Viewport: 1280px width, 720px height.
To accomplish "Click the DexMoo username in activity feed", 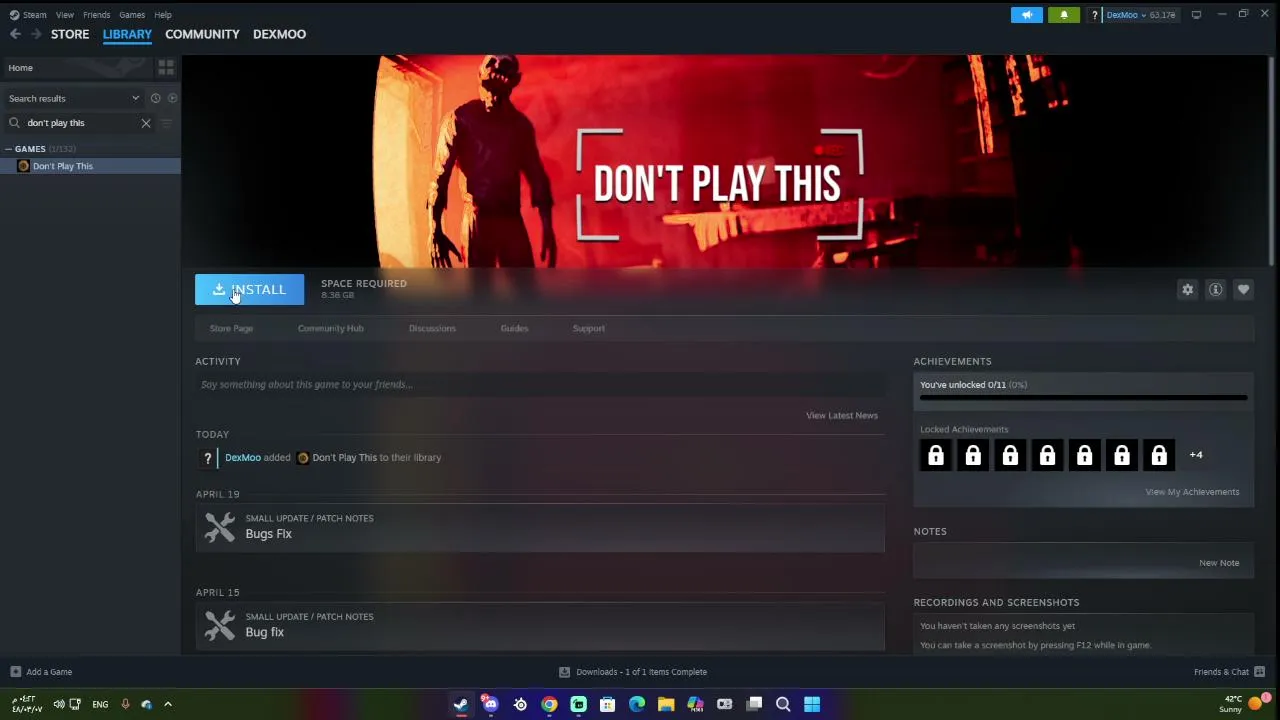I will (x=243, y=458).
